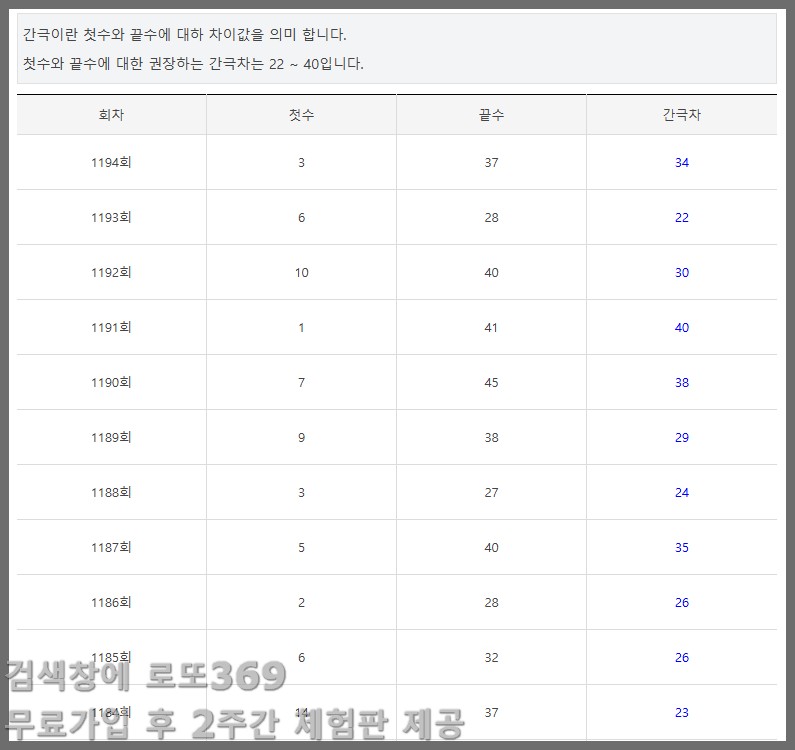Click gap value 30 in 1192회 row
795x750 pixels.
point(681,273)
